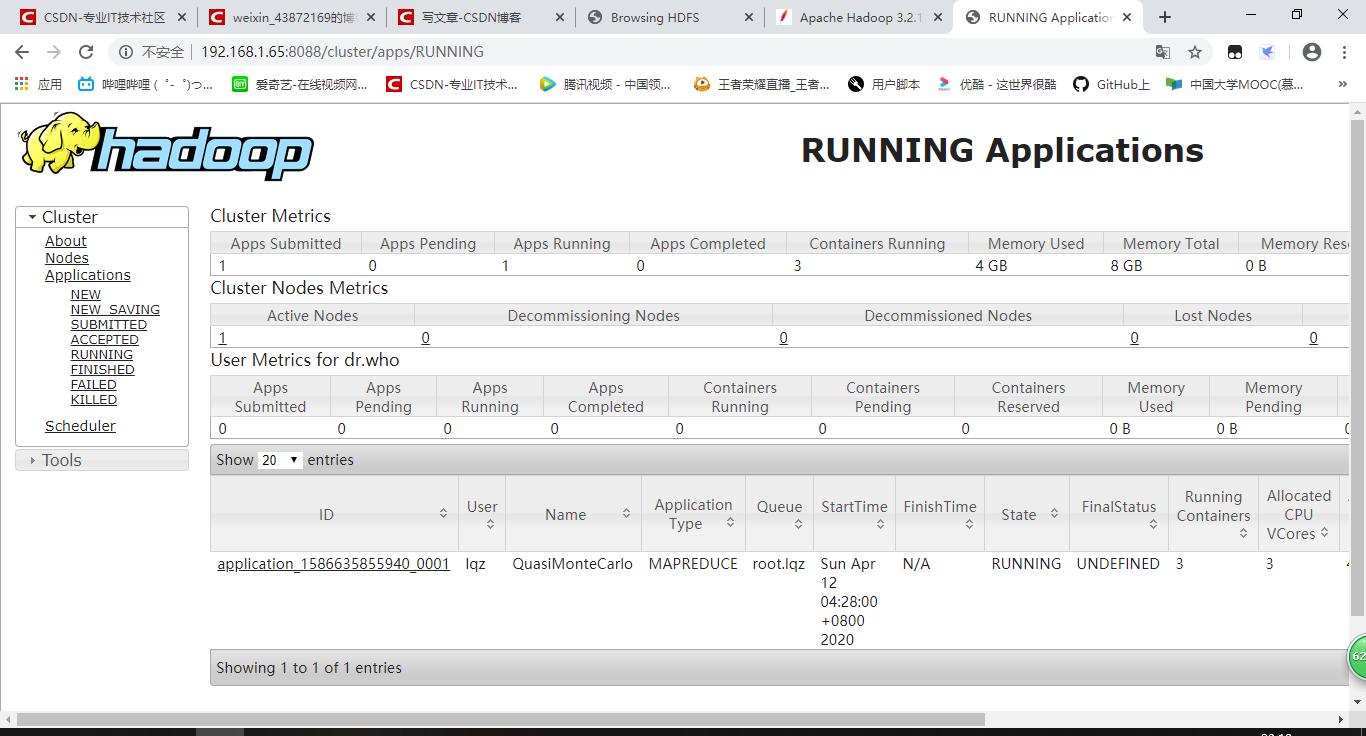The height and width of the screenshot is (736, 1366).
Task: Open the 爱奇艺 bookmark
Action: coord(299,85)
